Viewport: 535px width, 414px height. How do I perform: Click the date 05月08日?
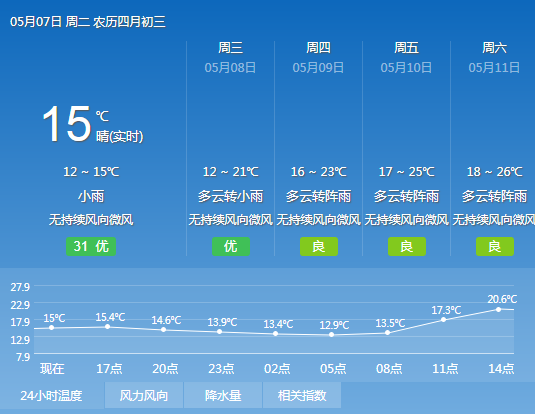[x=231, y=68]
